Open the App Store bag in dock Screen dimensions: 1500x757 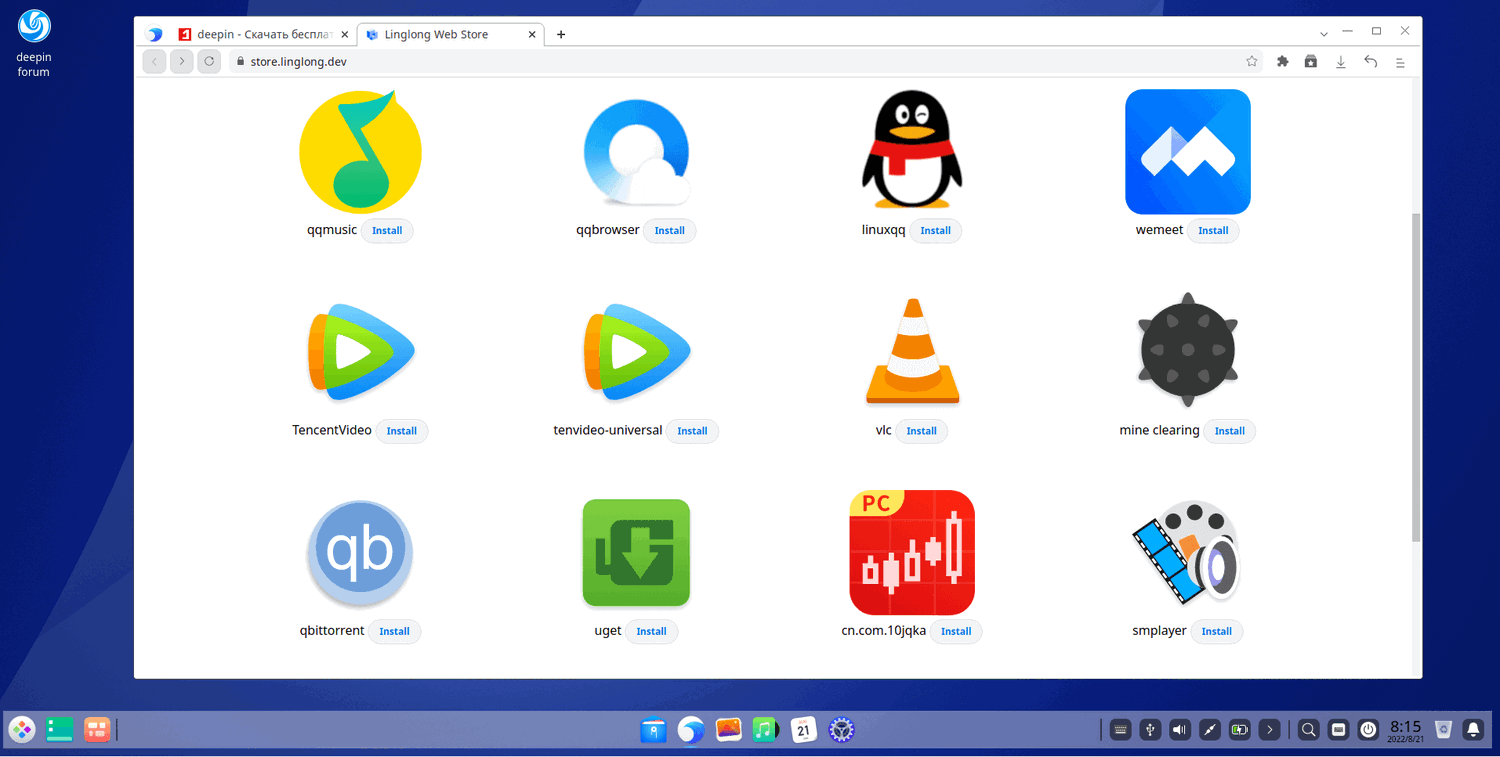654,730
